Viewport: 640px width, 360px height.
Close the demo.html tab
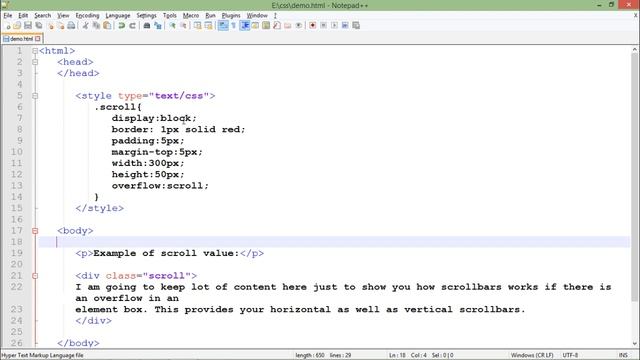click(38, 39)
